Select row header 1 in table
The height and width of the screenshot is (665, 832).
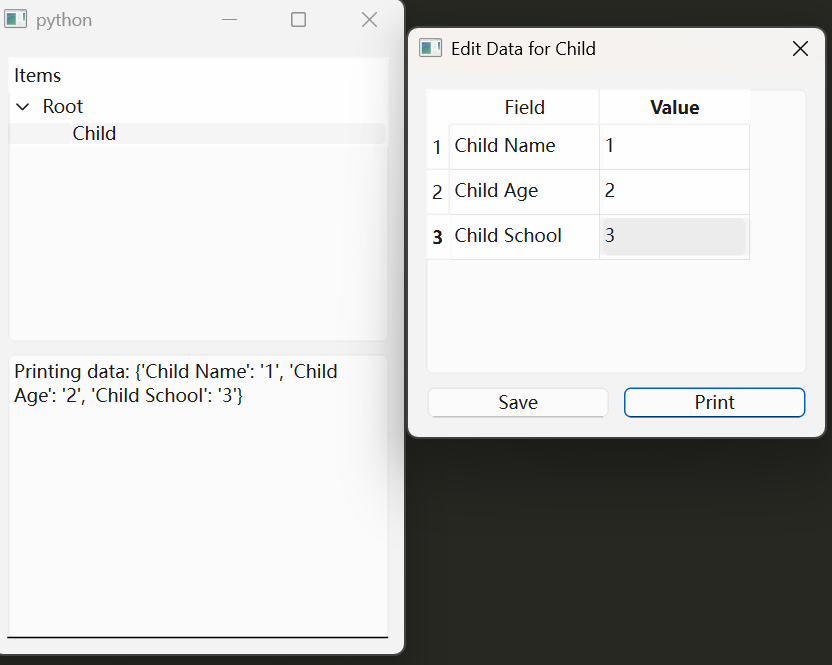point(438,147)
